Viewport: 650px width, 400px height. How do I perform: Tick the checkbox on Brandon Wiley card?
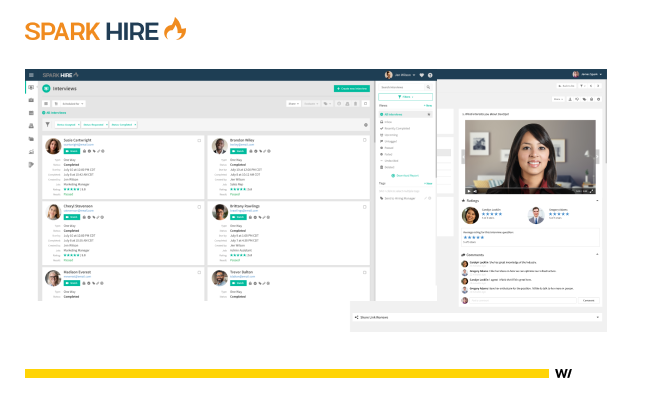coord(366,140)
